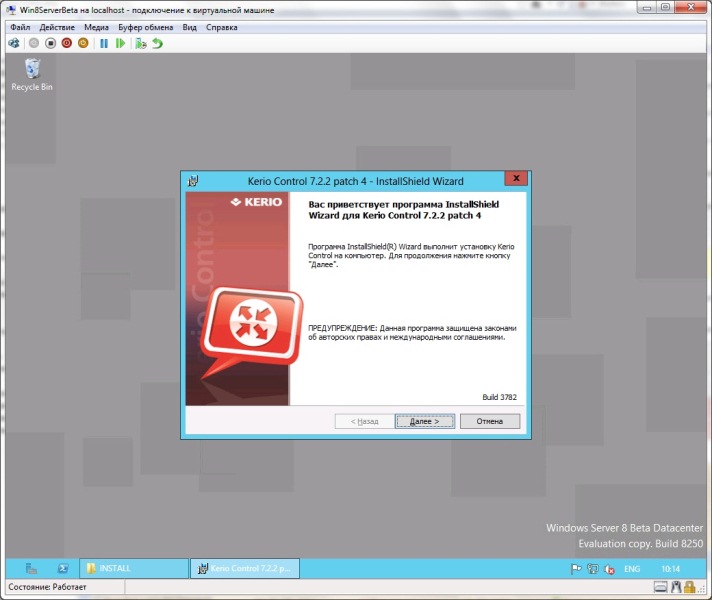Image resolution: width=712 pixels, height=600 pixels.
Task: Click the Ctrl+Alt+Del toolbar icon
Action: pos(14,43)
